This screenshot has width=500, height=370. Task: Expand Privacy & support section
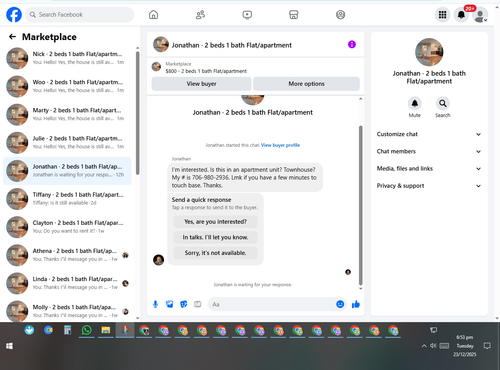pos(429,186)
